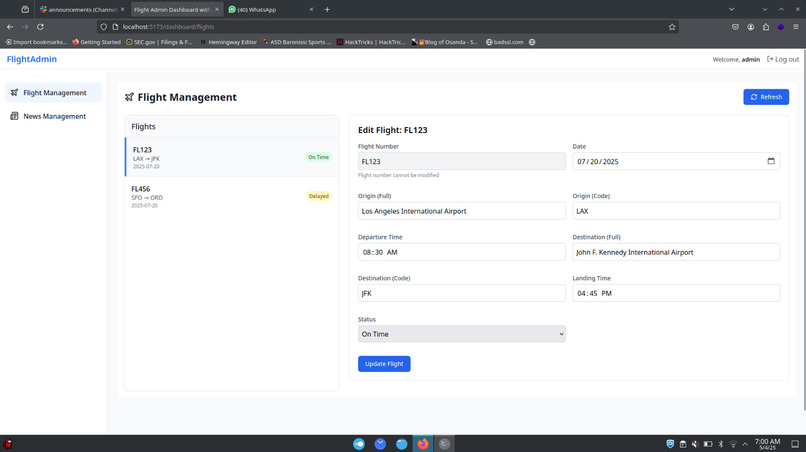The image size is (806, 452).
Task: Edit the Origin (Full) field
Action: click(462, 211)
